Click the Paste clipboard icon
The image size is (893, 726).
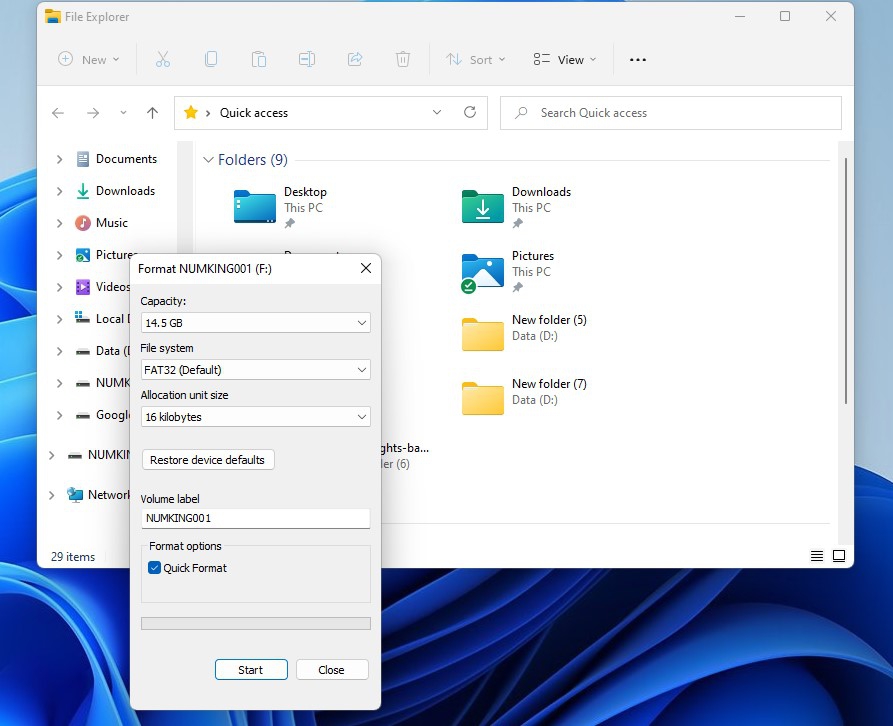(259, 59)
